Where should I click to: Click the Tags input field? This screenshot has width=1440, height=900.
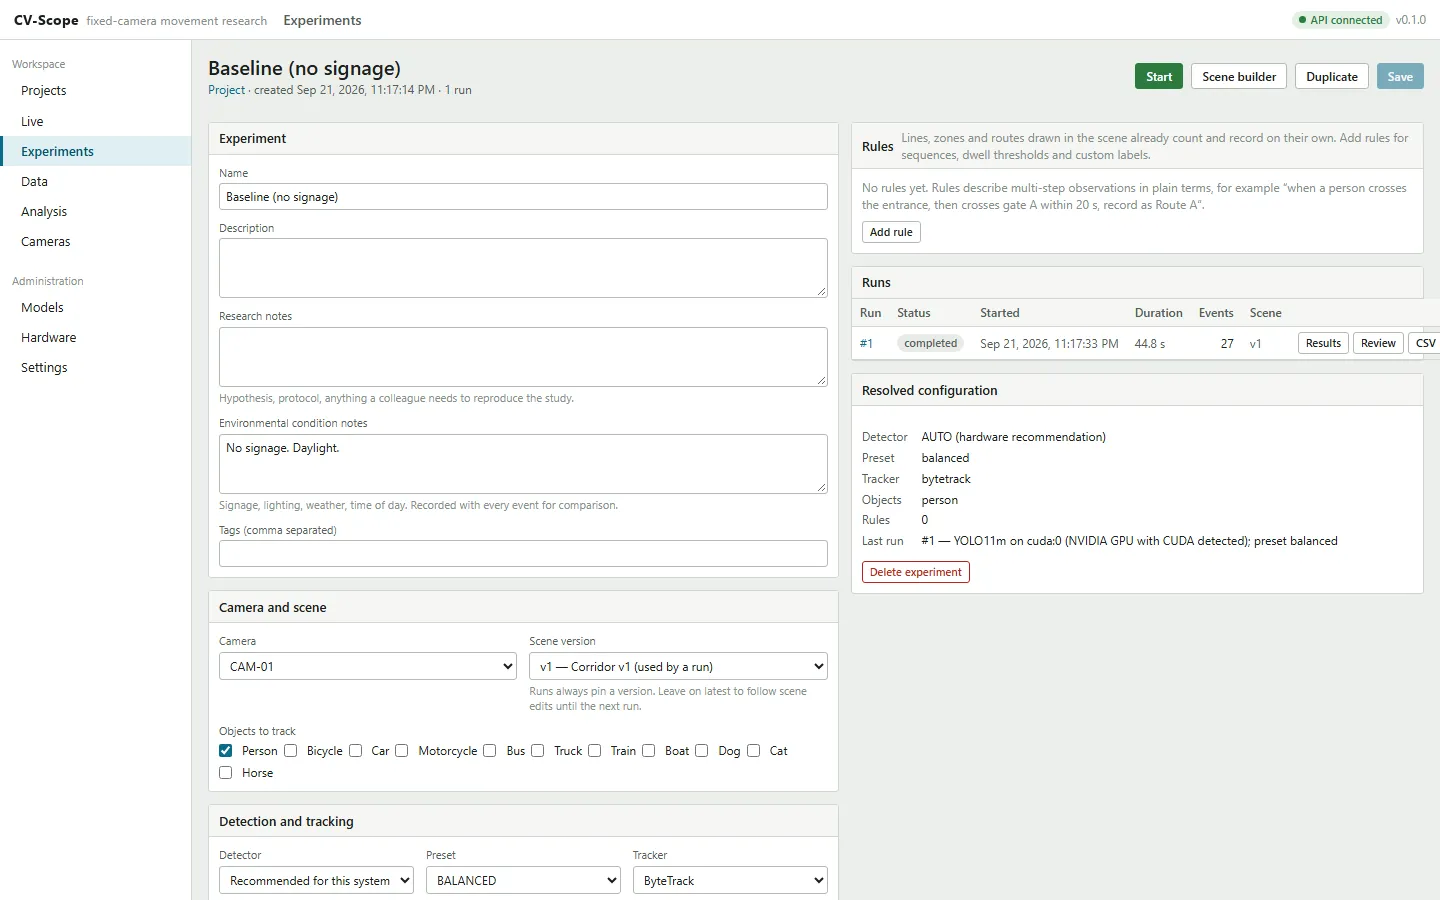click(523, 554)
